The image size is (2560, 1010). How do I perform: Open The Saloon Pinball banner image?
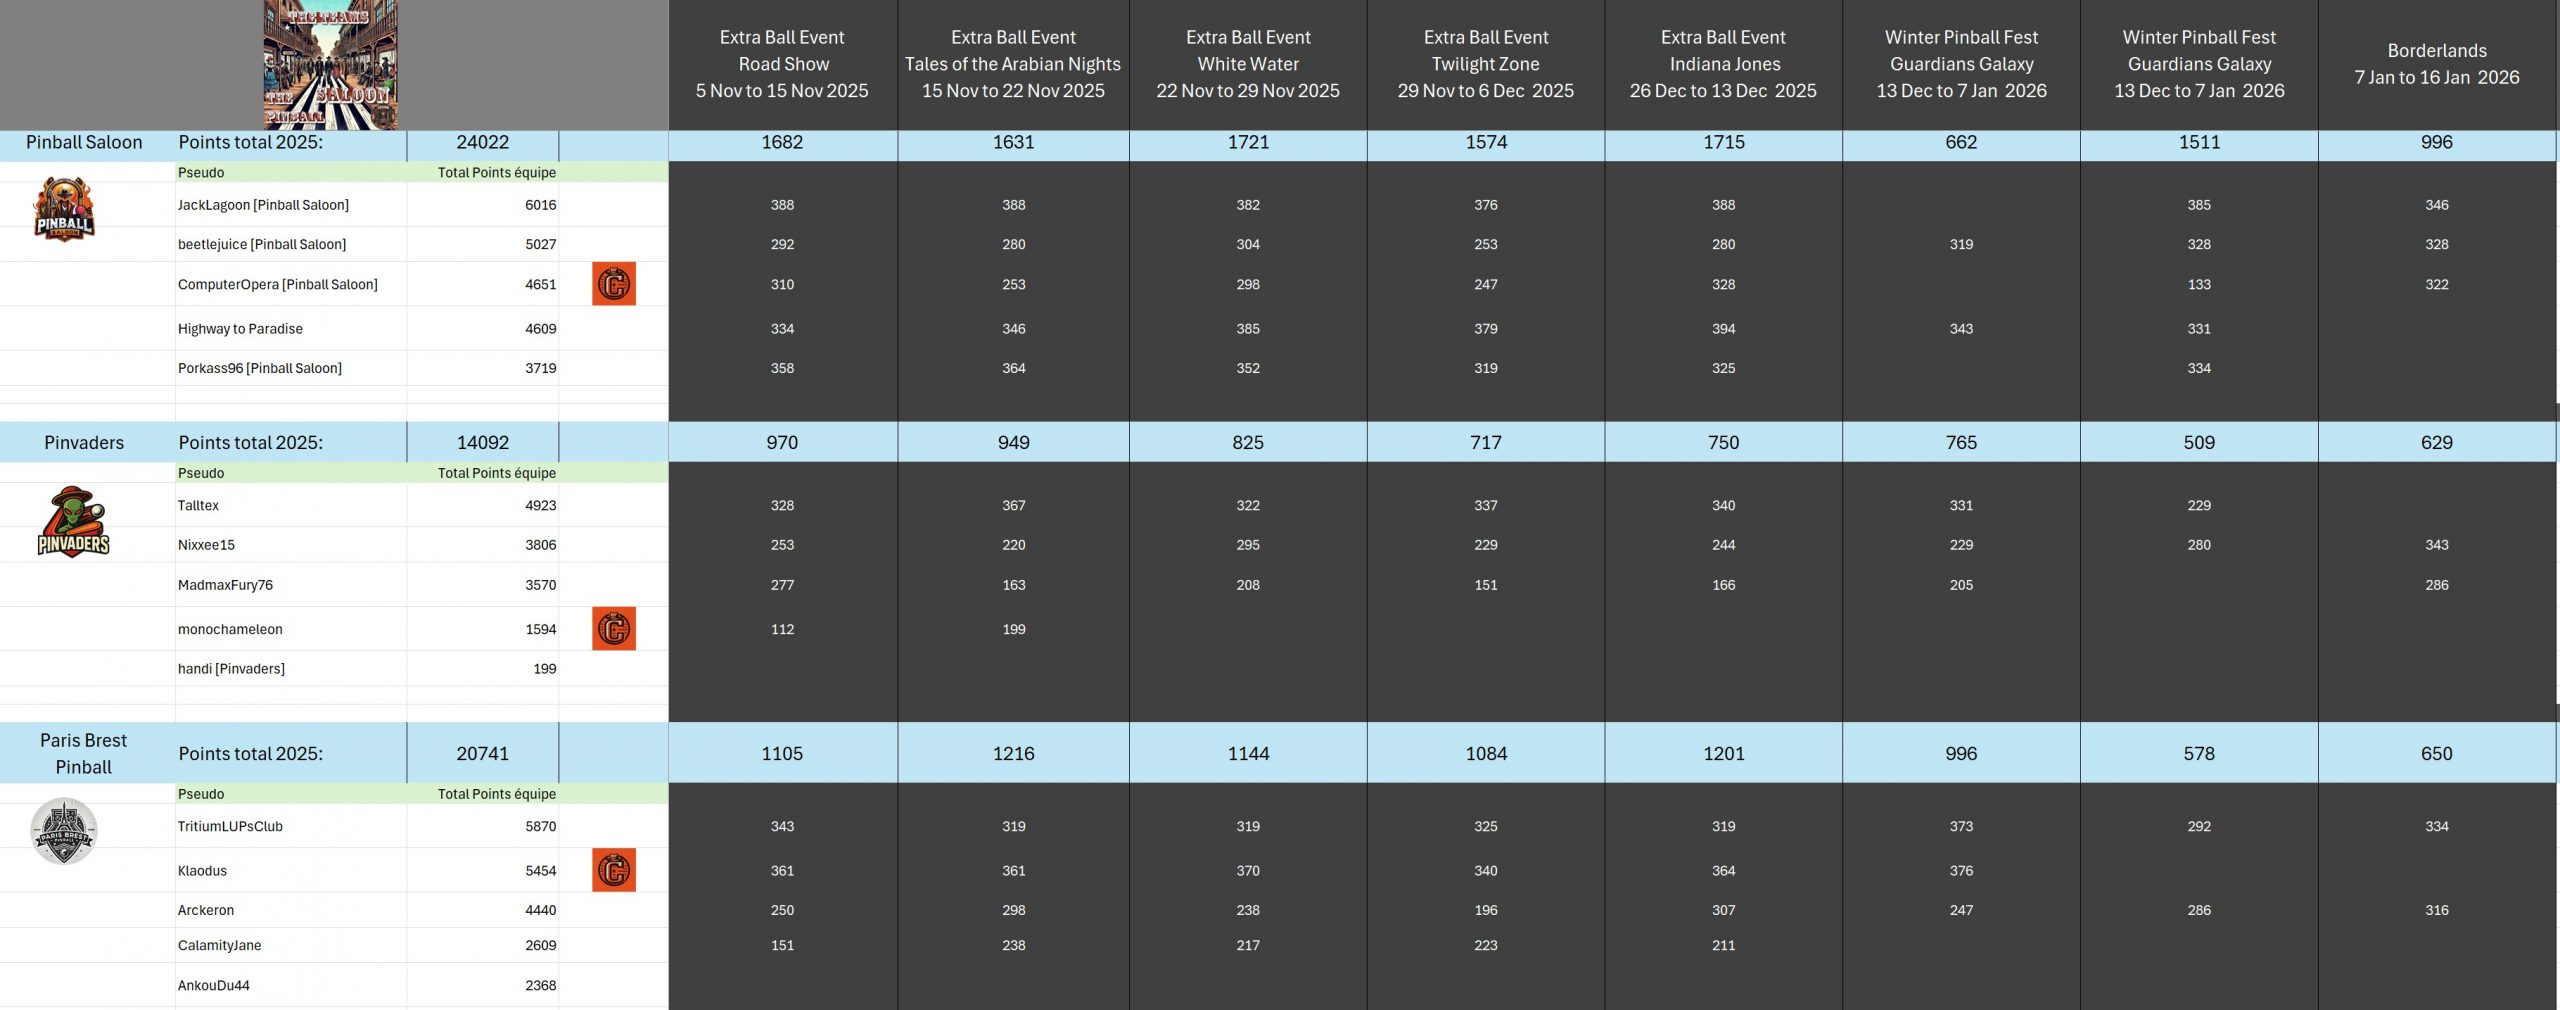click(330, 65)
